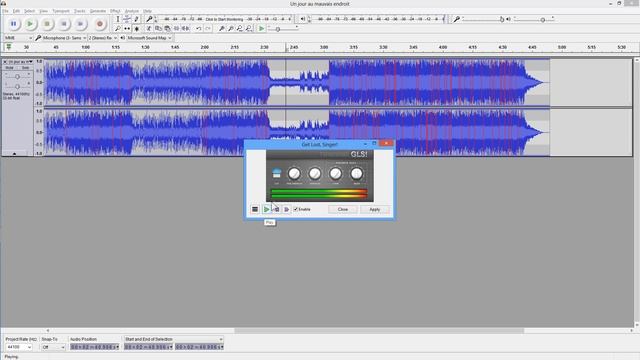Fit project to window width
Image resolution: width=640 pixels, height=360 pixels.
tap(249, 29)
